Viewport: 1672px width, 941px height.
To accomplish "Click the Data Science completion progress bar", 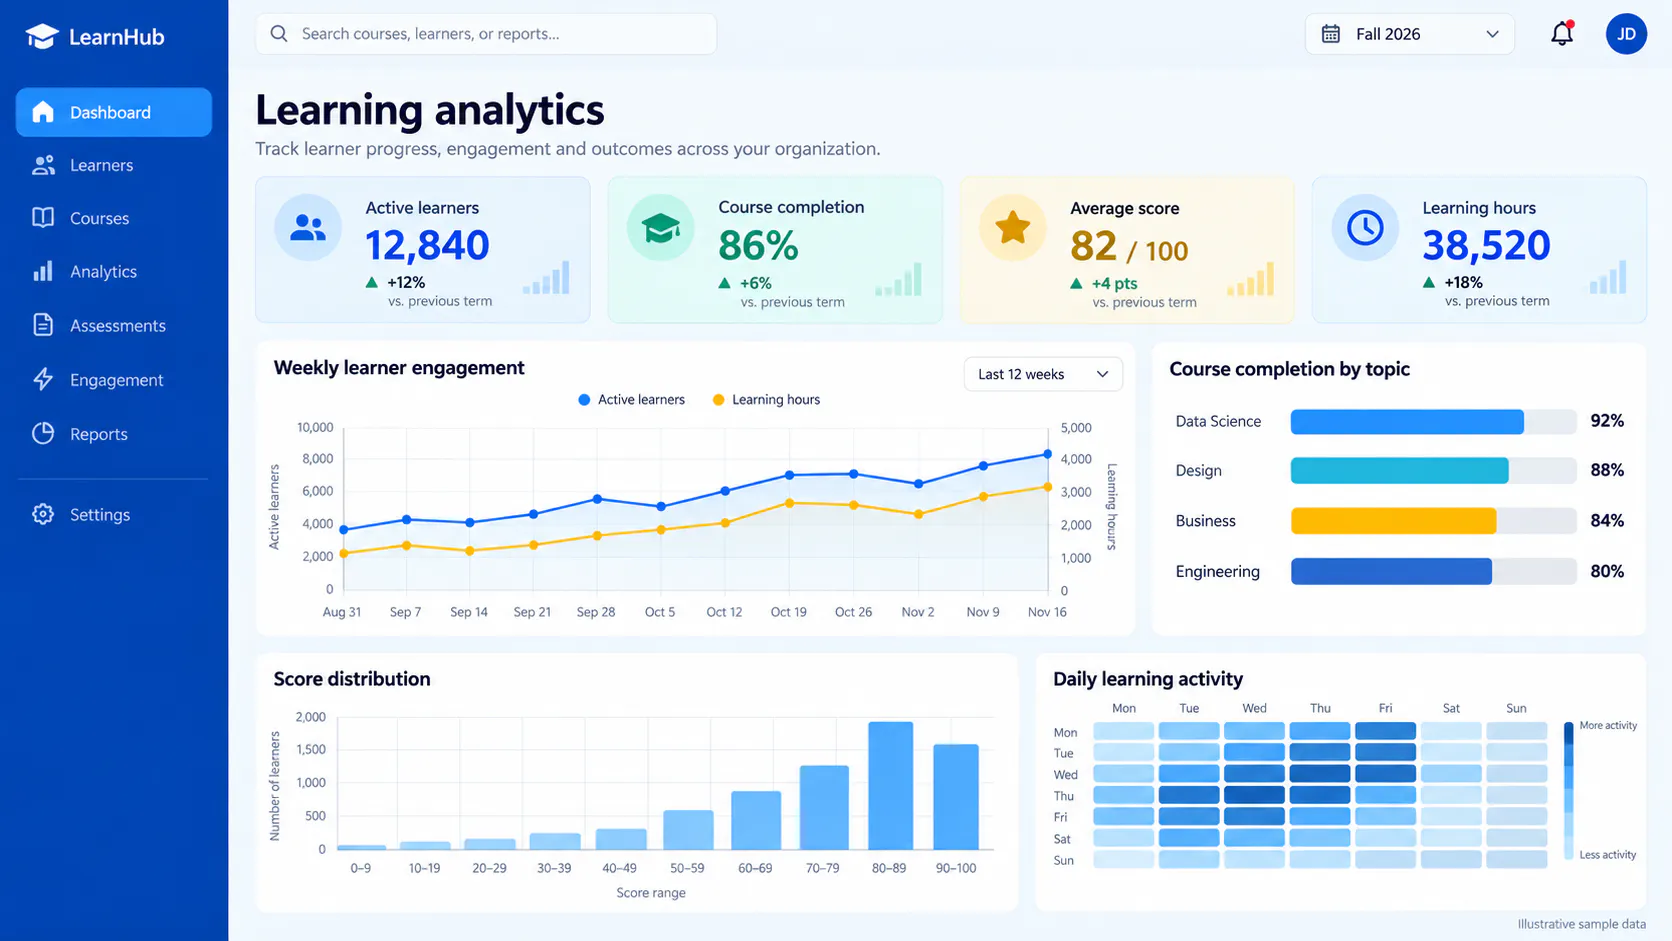I will pyautogui.click(x=1433, y=422).
